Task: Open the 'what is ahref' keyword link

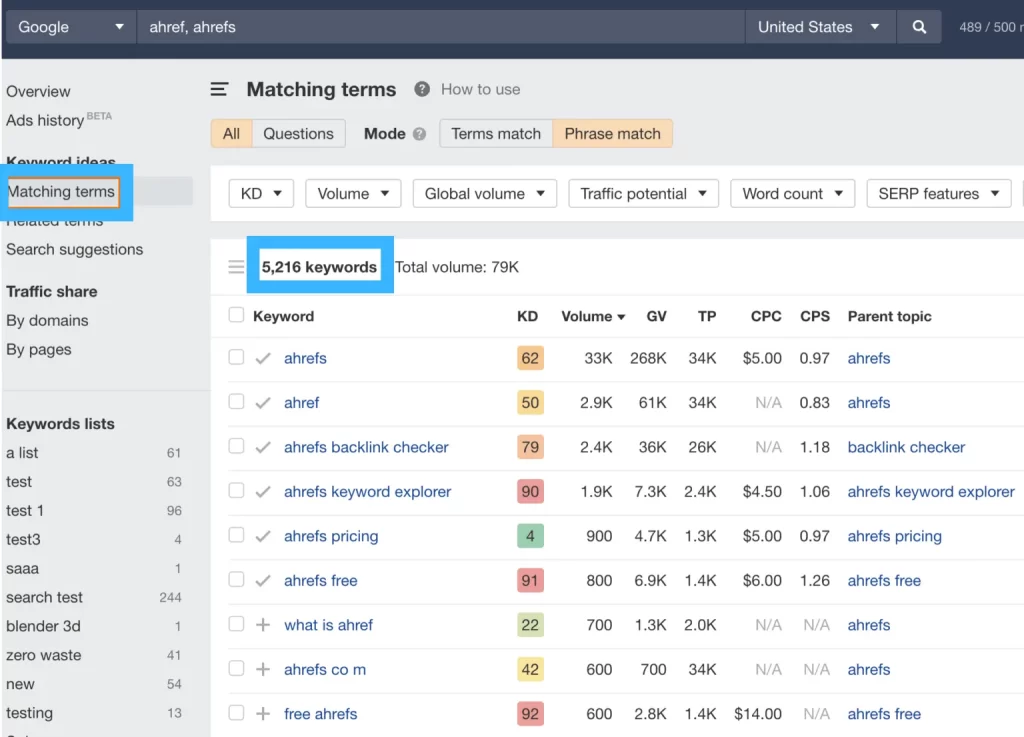Action: tap(328, 625)
